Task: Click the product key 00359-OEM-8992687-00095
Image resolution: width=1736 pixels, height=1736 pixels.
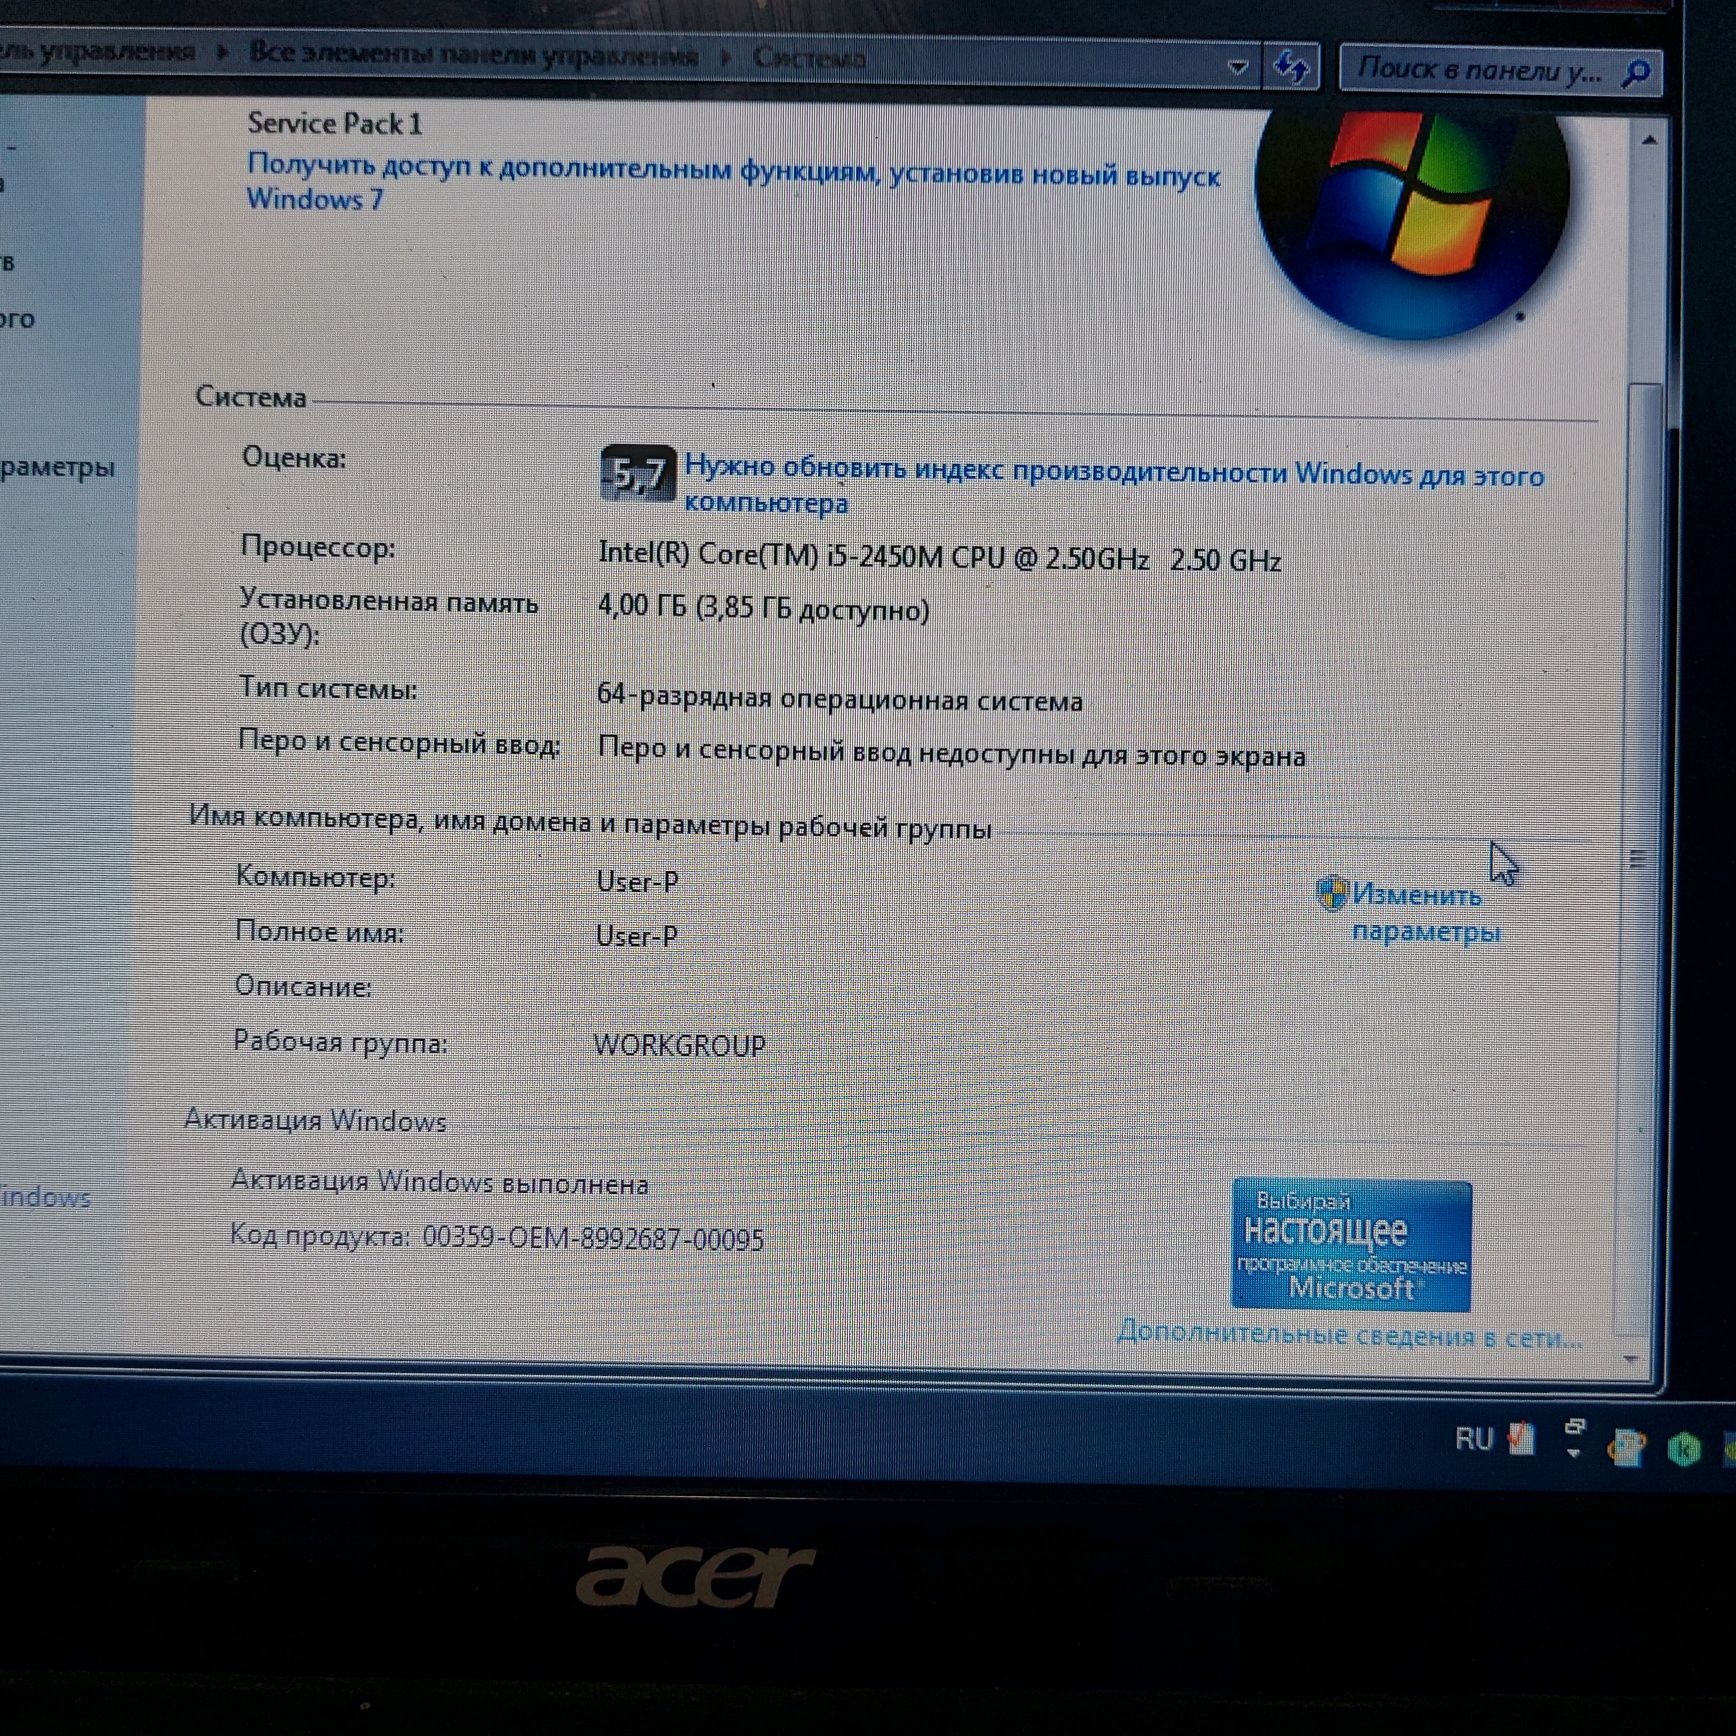Action: [x=593, y=1239]
